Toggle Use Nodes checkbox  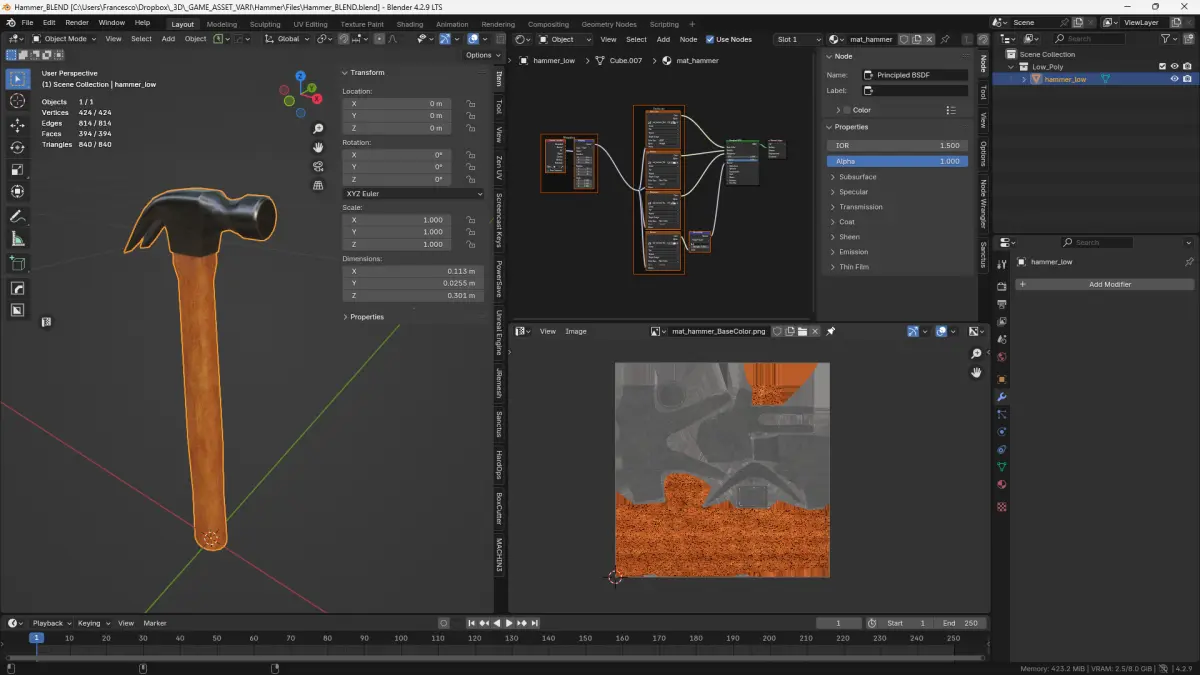point(710,39)
